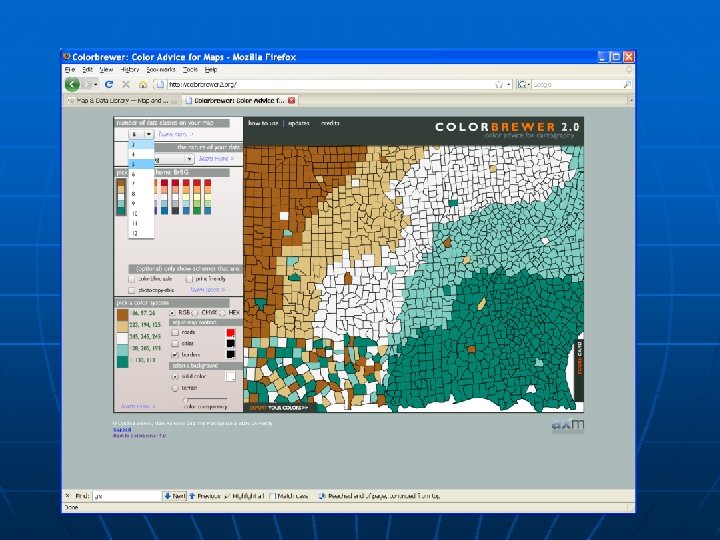720x540 pixels.
Task: Click Next in the Find bar
Action: [175, 496]
